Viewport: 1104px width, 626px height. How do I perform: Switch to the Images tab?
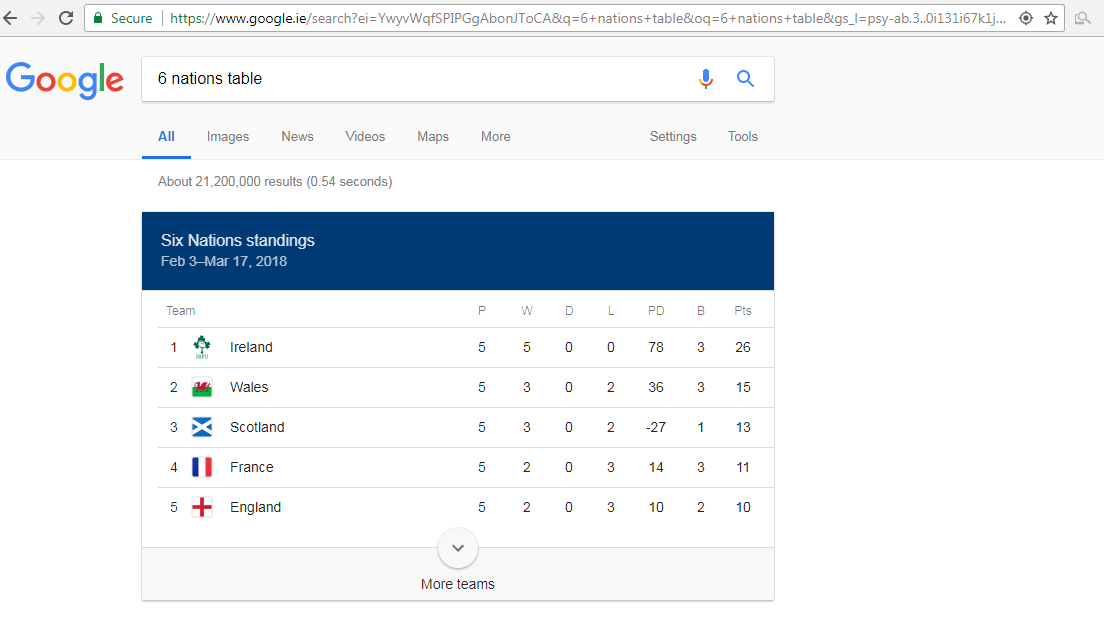[x=228, y=137]
